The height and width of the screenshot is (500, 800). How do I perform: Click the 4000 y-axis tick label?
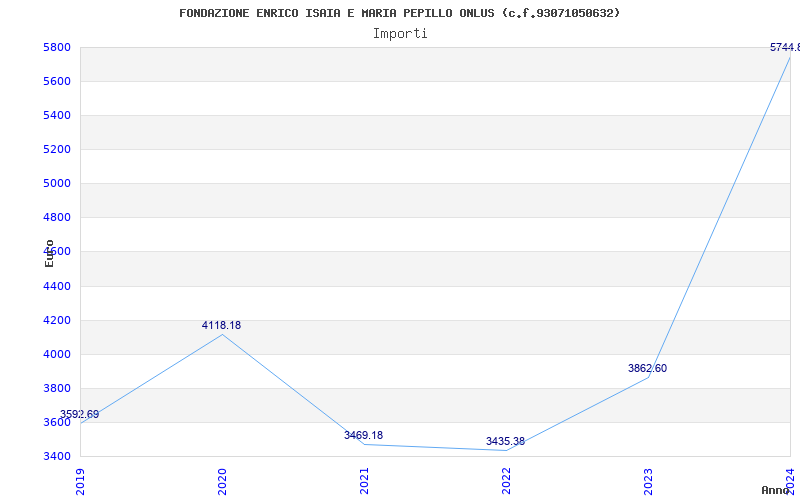pyautogui.click(x=57, y=354)
